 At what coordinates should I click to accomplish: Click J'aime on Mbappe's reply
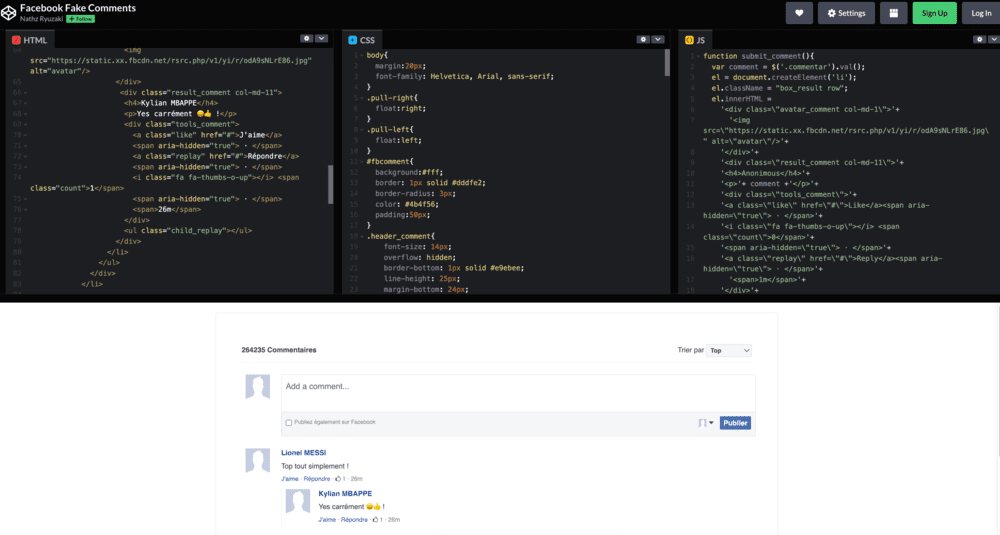(x=327, y=520)
